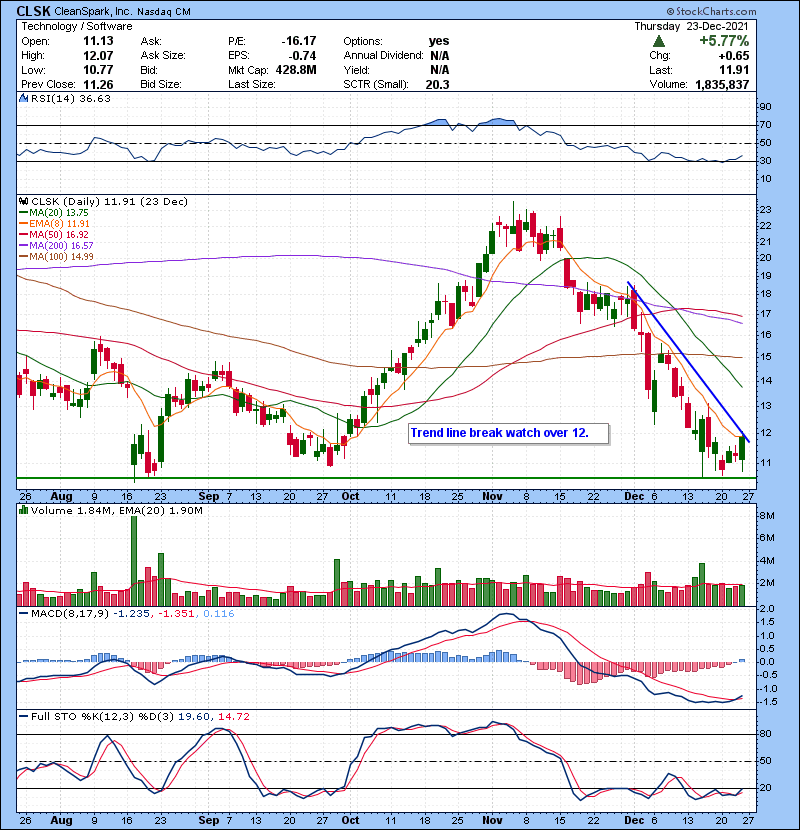Click the tallest green volume bar in August
Screen dimensions: 800x830
coord(134,561)
